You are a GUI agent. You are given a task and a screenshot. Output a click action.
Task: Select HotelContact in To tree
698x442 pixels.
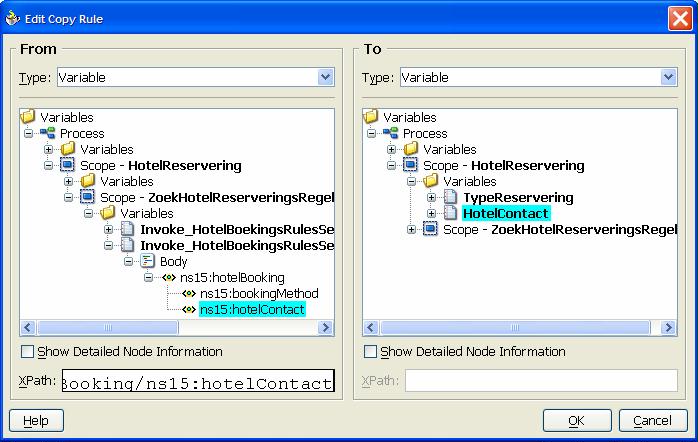point(506,213)
